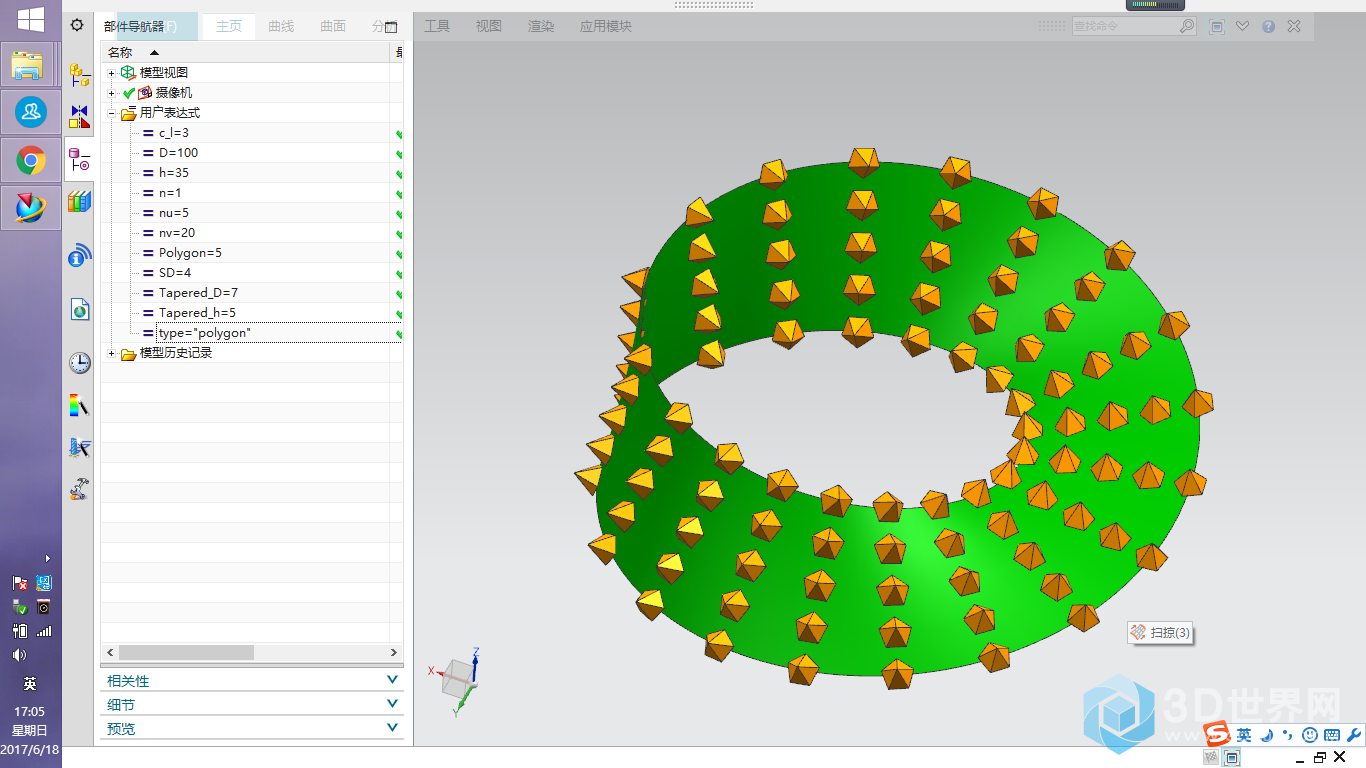Viewport: 1366px width, 768px height.
Task: Open the Roles tools sidebar icon
Action: 80,490
